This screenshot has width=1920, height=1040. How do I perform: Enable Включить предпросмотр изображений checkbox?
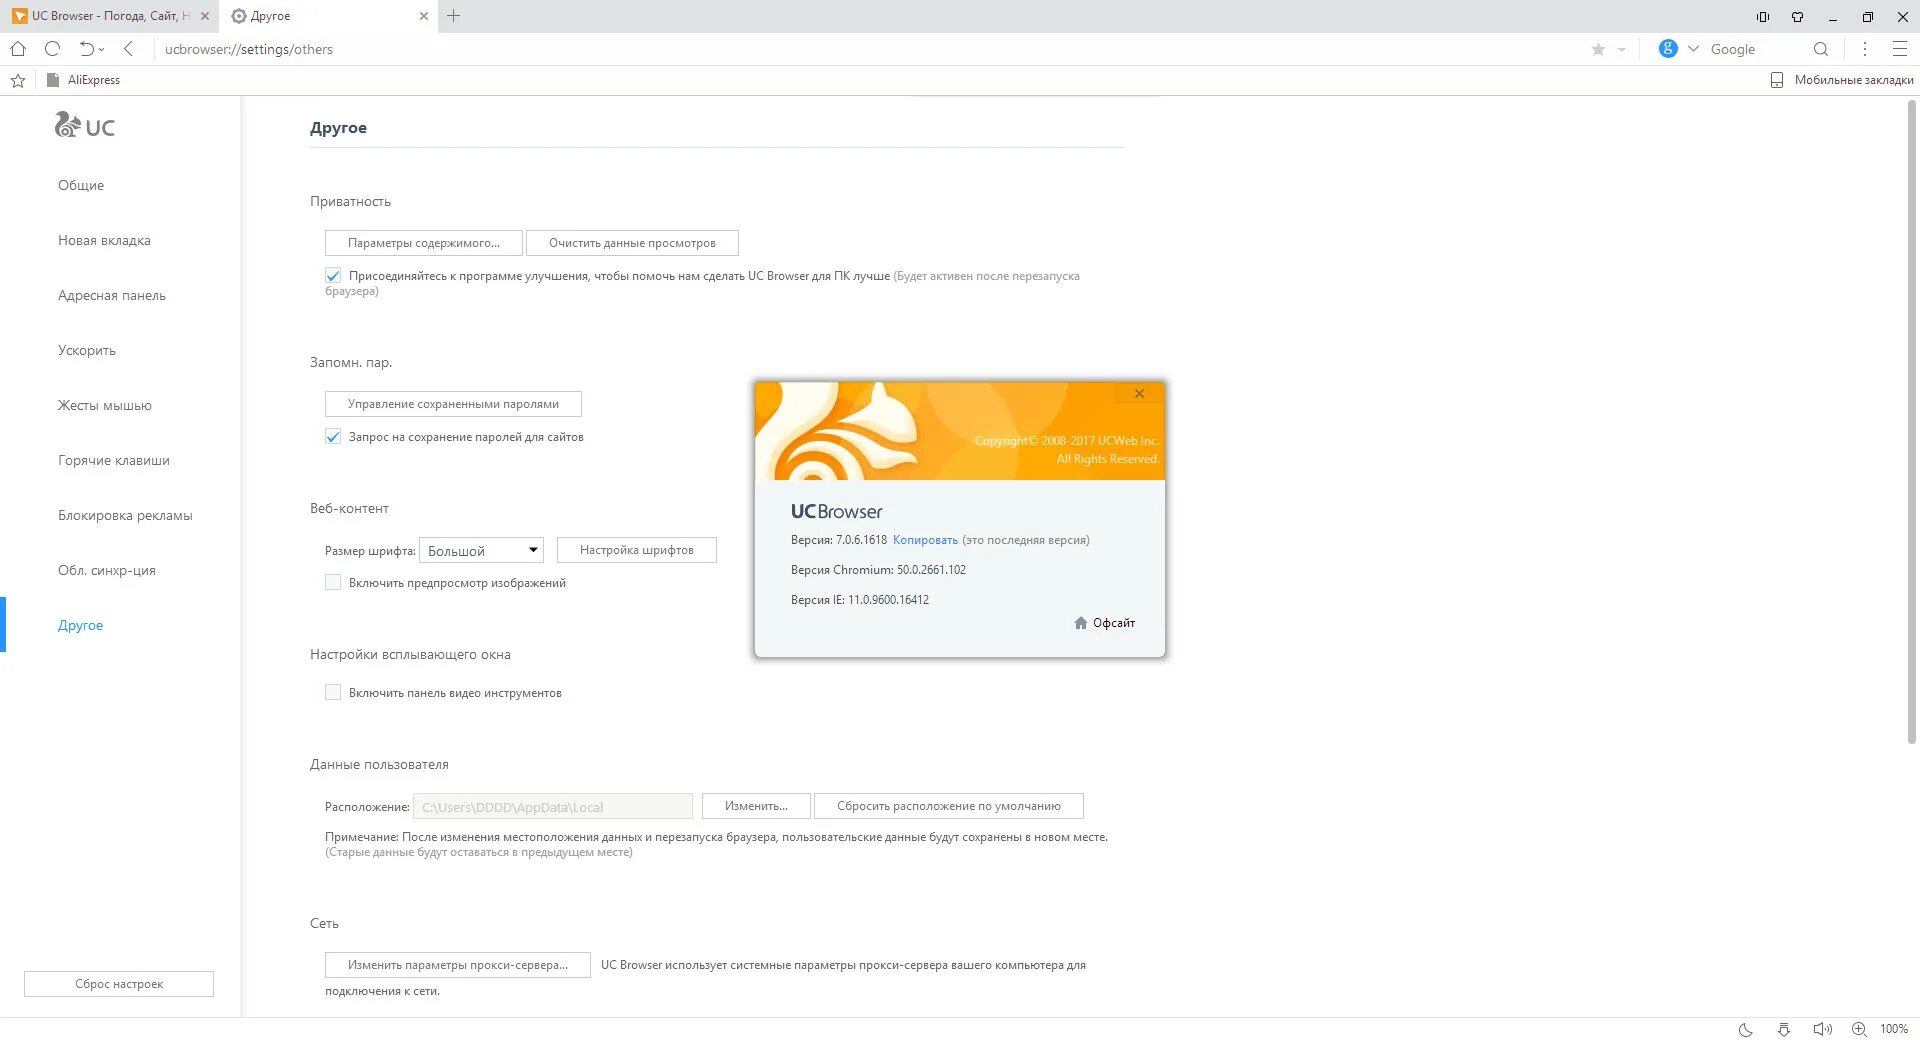pos(333,583)
